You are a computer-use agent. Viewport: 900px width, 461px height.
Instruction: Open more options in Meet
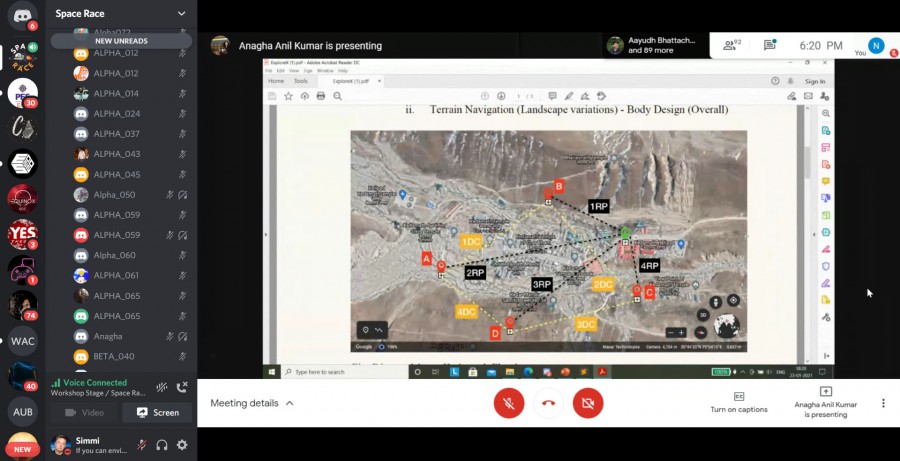882,403
